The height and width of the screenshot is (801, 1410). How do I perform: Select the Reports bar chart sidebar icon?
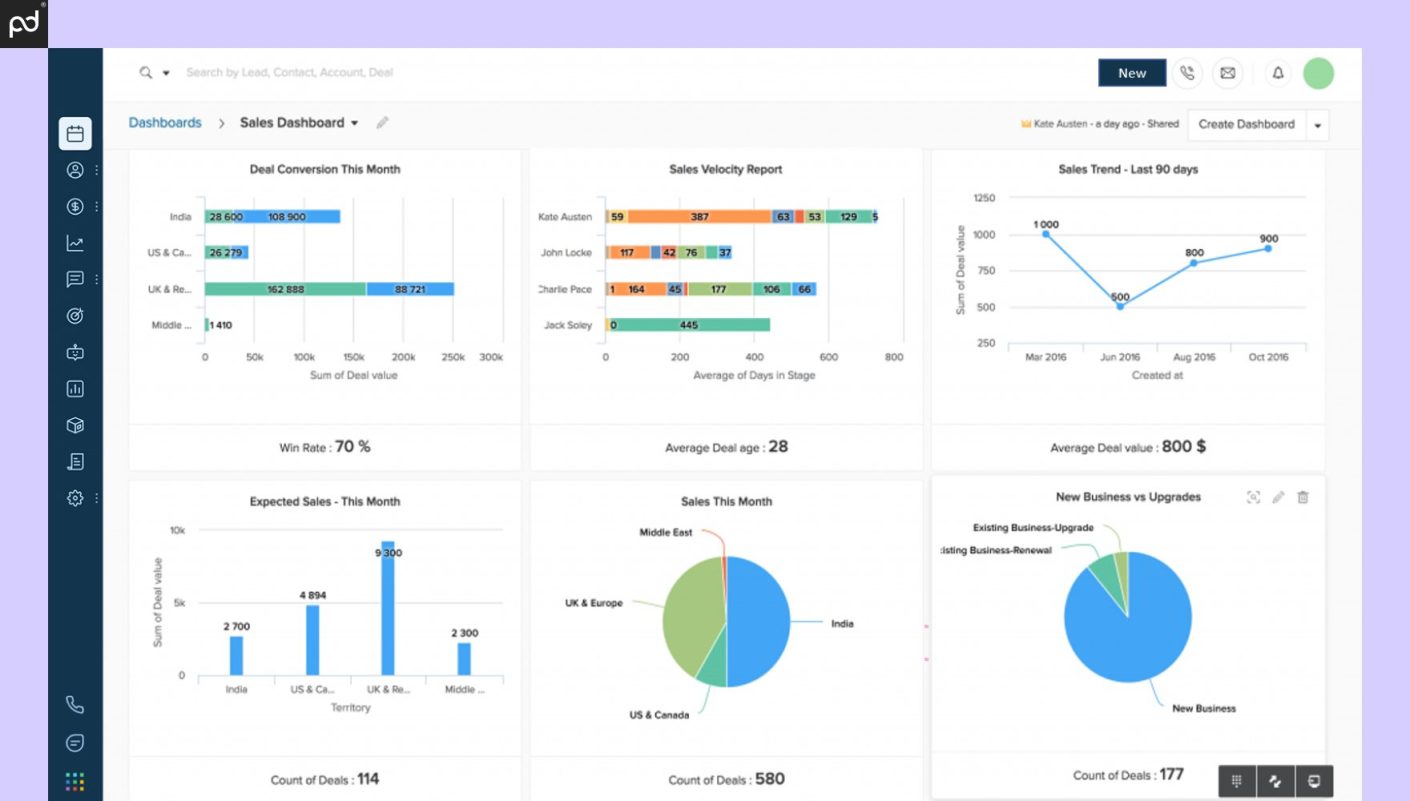(75, 388)
